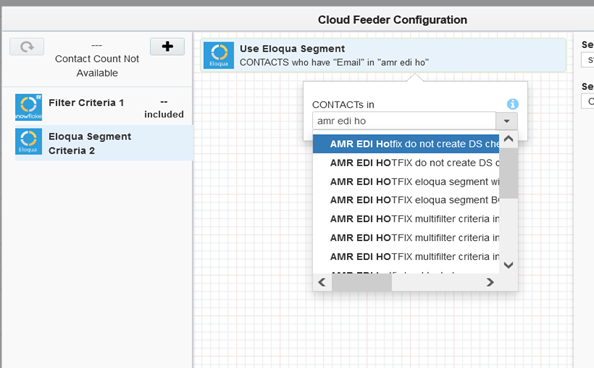Image resolution: width=594 pixels, height=368 pixels.
Task: Open the blue info icon beside CONTACTs in
Action: pyautogui.click(x=513, y=104)
